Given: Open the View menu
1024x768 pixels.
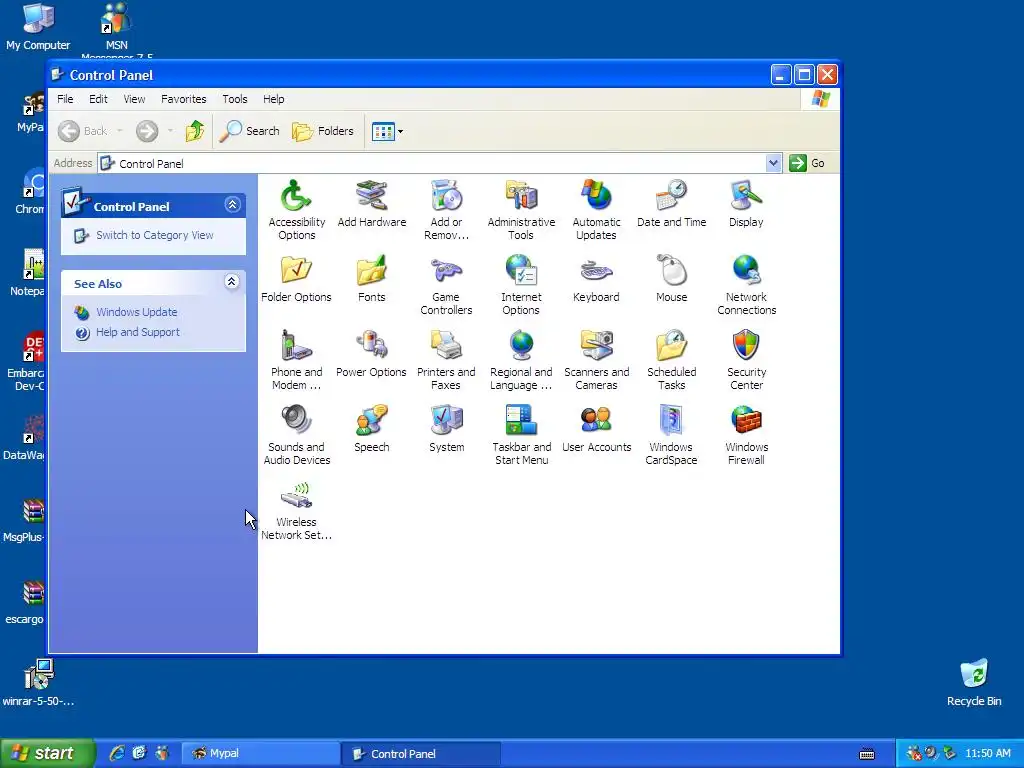Looking at the screenshot, I should pyautogui.click(x=135, y=99).
